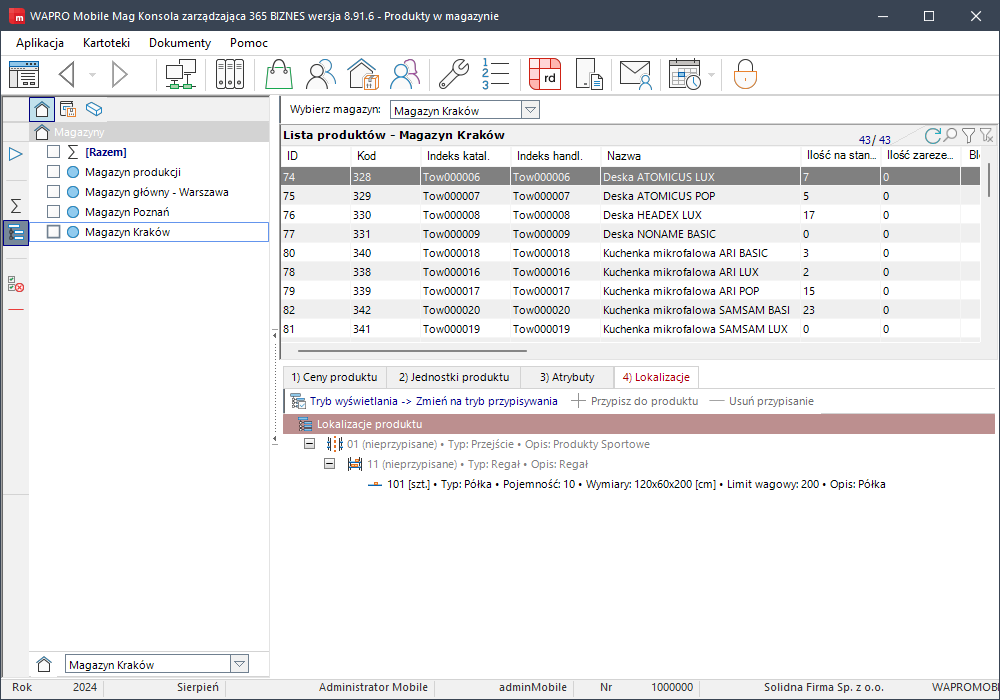Screen dimensions: 1000x700
Task: Switch to the Jednostki produktu tab
Action: [x=454, y=377]
